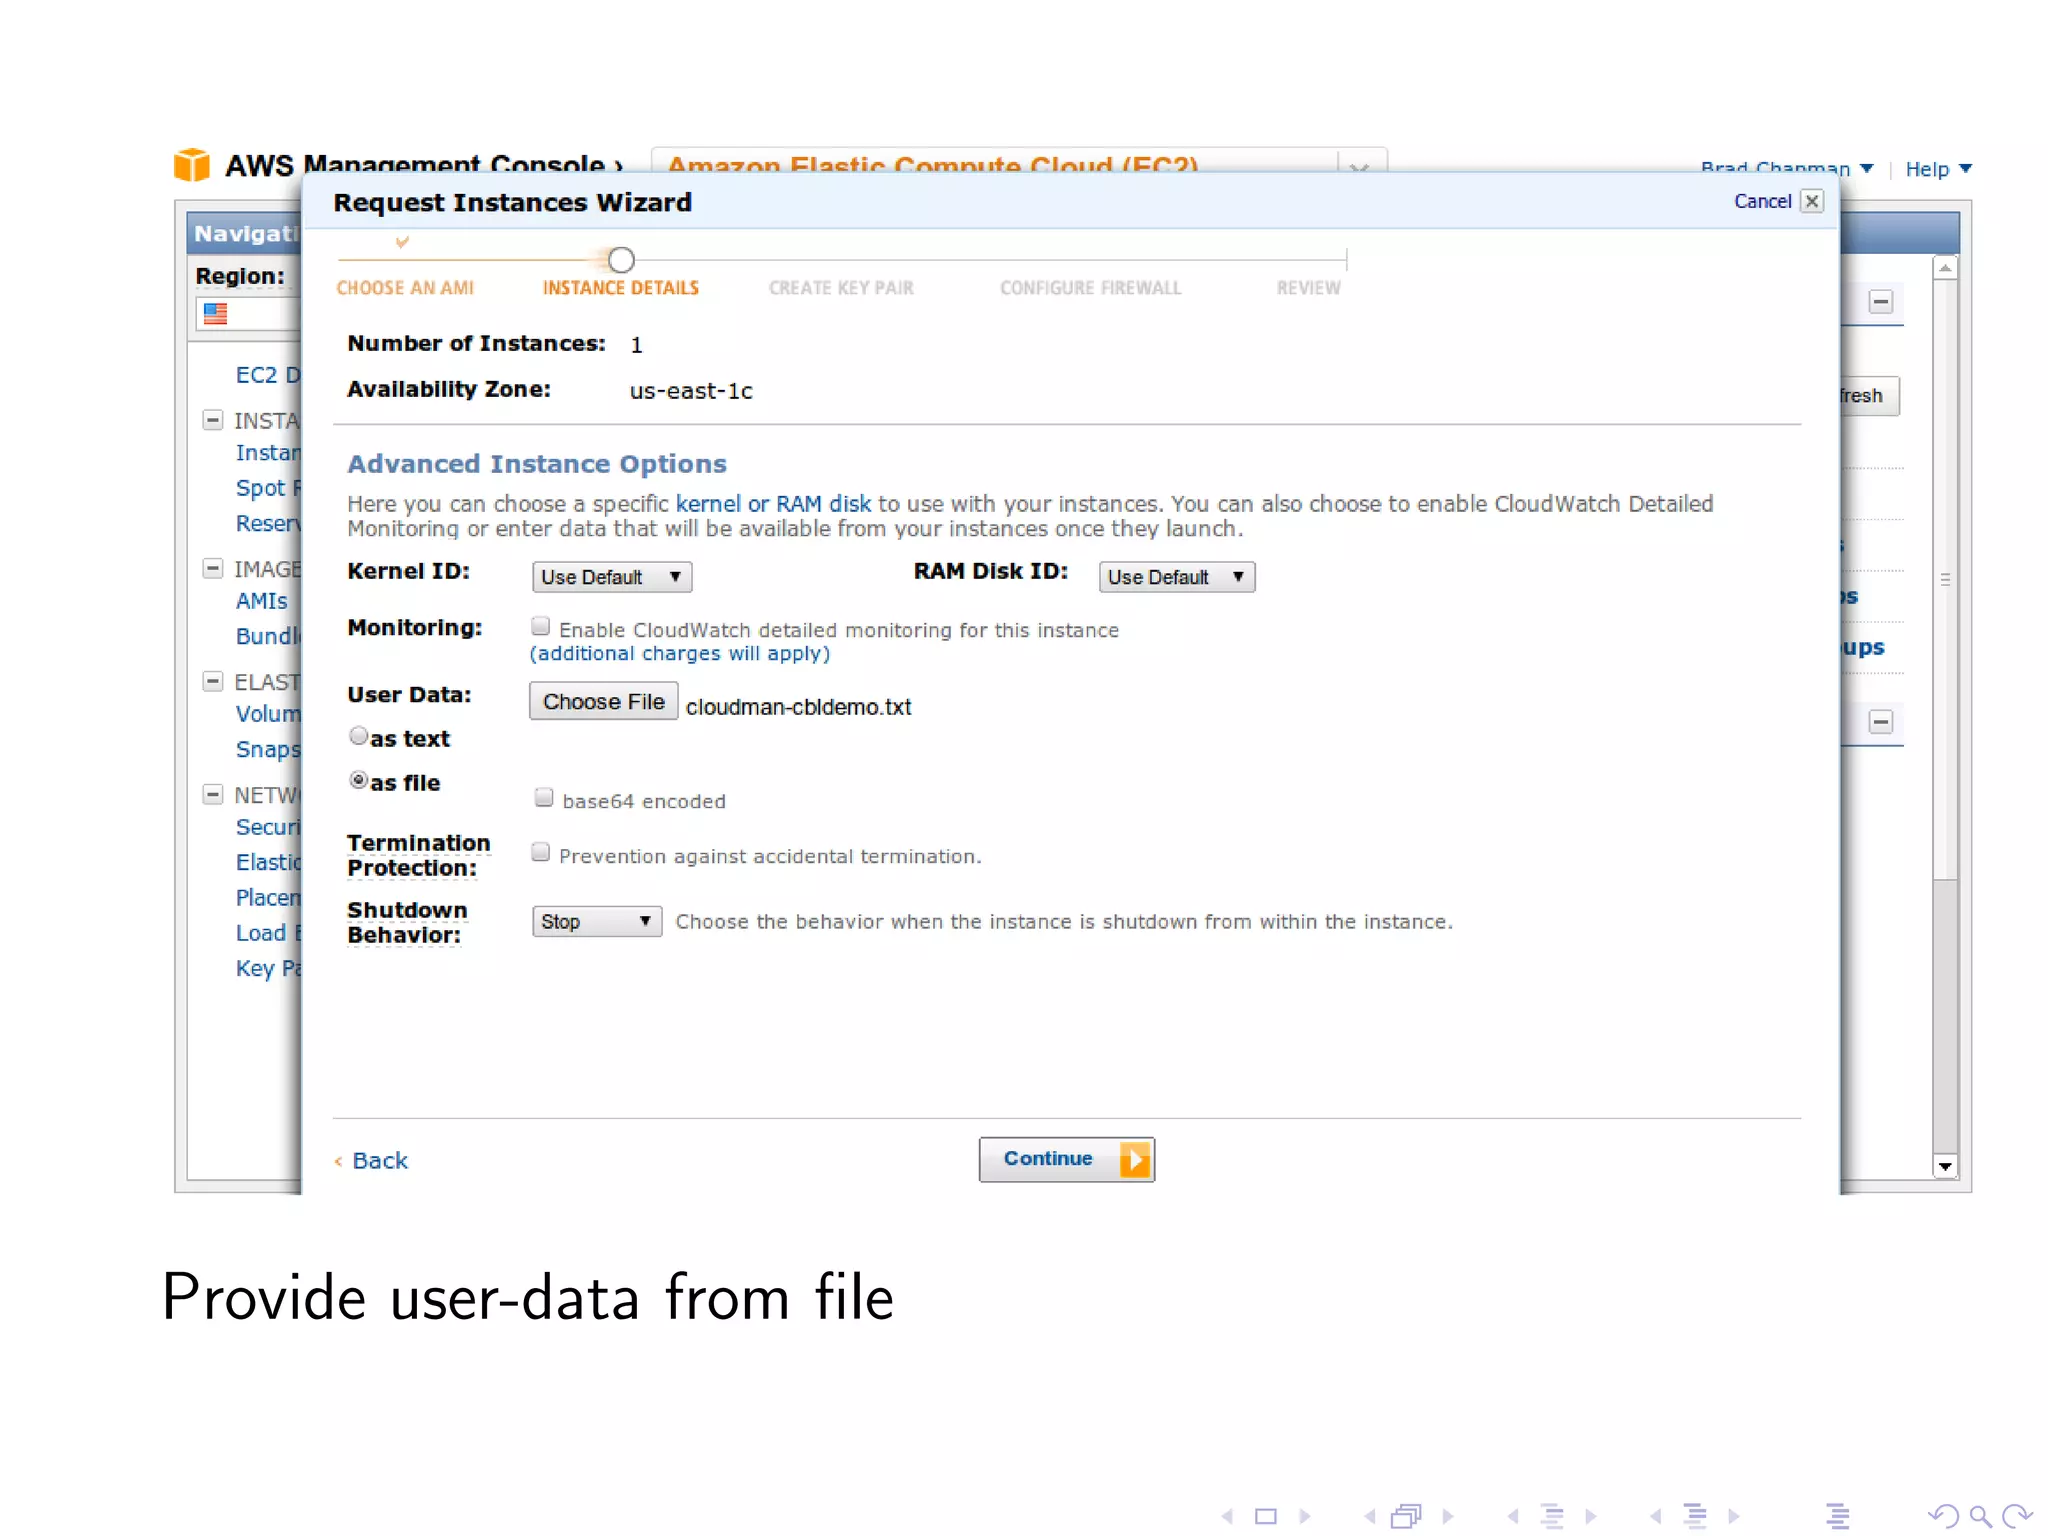Go to next section arrow in Beamer bar
The image size is (2048, 1536).
click(x=1733, y=1516)
